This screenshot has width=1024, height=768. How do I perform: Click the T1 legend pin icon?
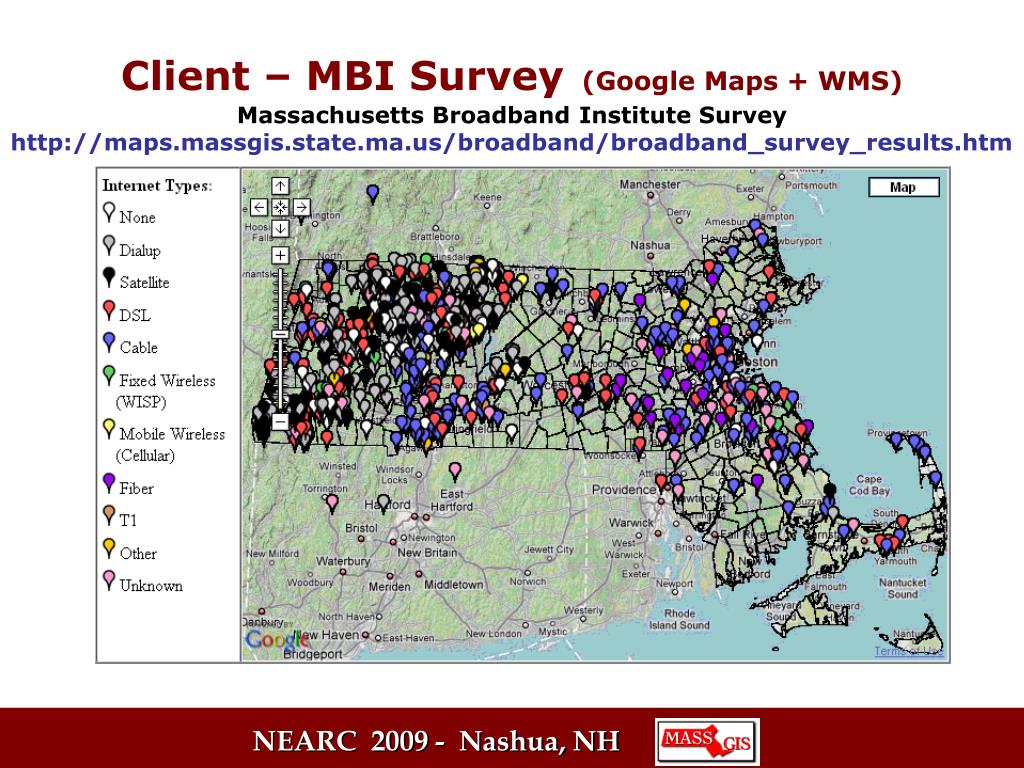[x=109, y=515]
